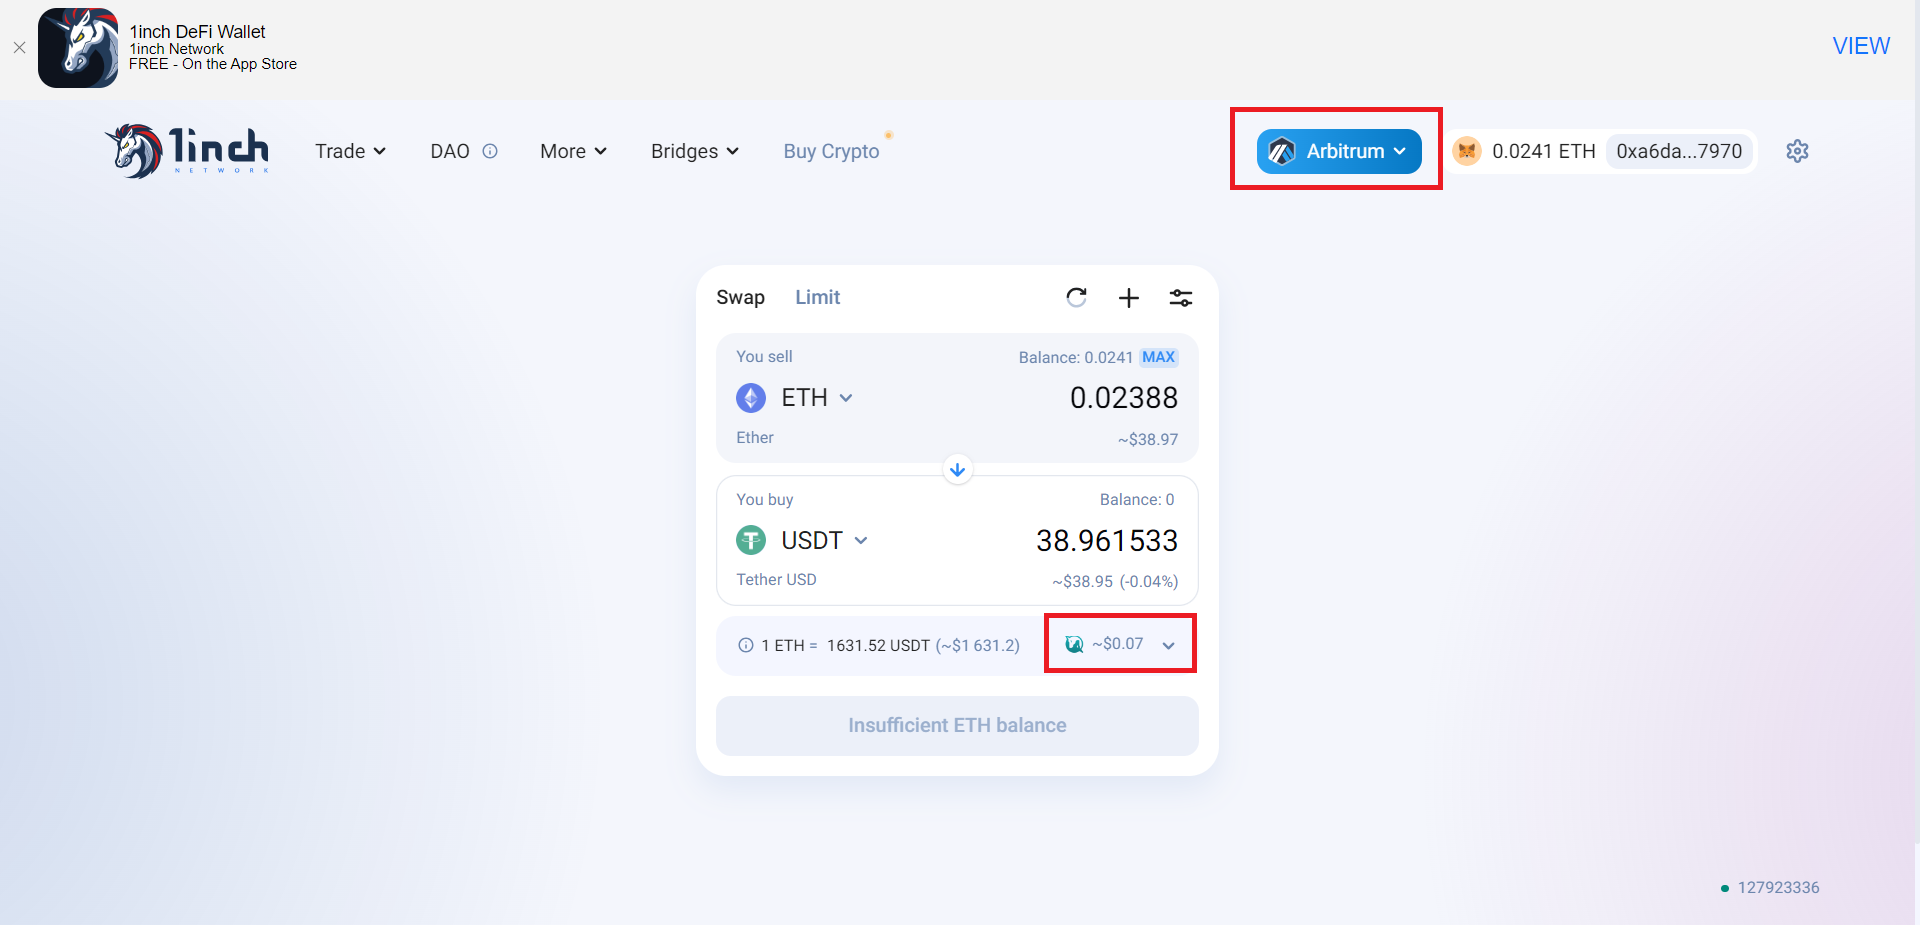1920x925 pixels.
Task: Click the Balance: 0.0241 label
Action: pos(1075,357)
